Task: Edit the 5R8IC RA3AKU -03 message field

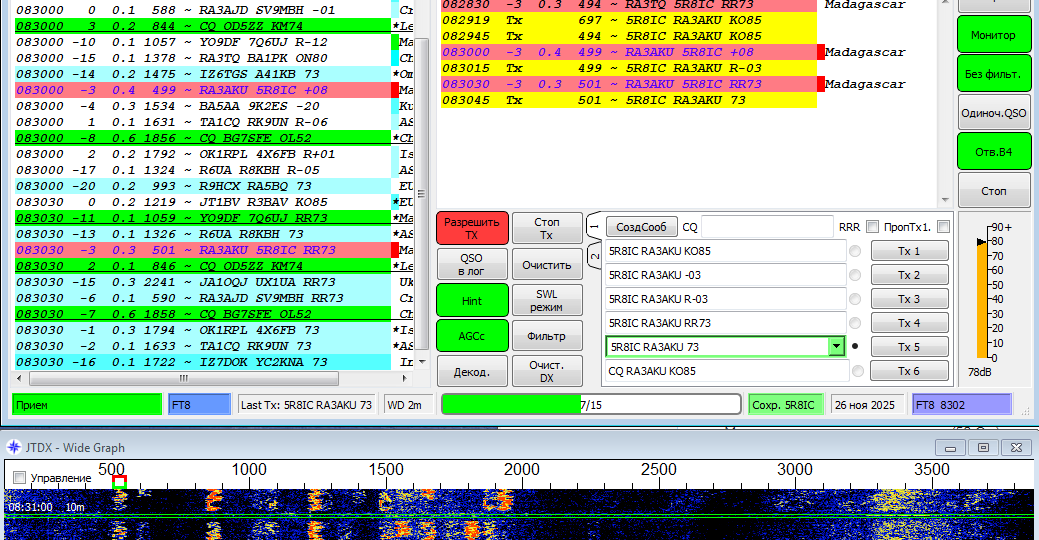Action: pos(726,275)
